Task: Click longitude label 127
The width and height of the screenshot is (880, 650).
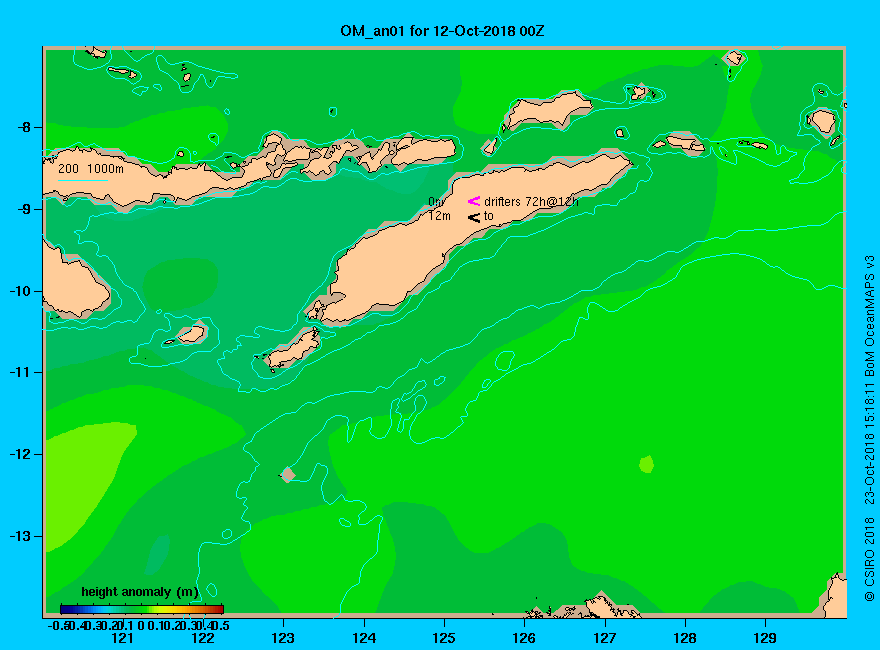Action: pyautogui.click(x=604, y=638)
